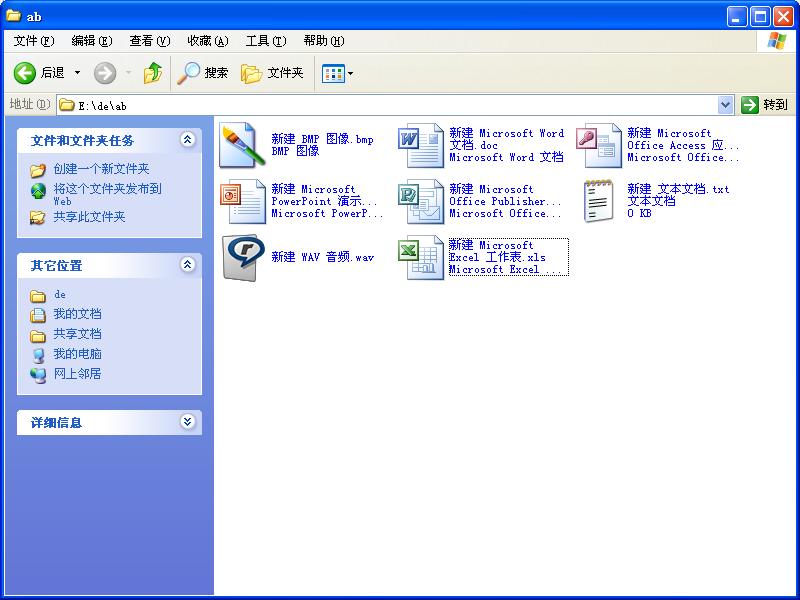Collapse the 其它位置 panel
This screenshot has height=600, width=800.
point(188,264)
